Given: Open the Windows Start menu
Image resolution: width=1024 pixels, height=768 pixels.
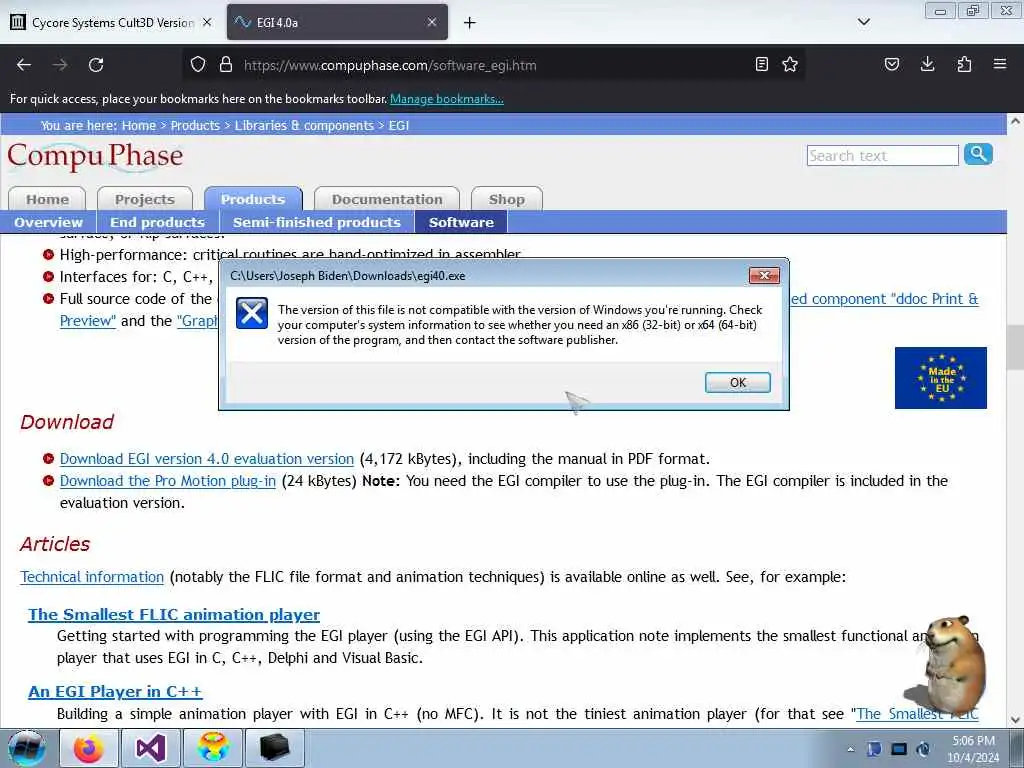Looking at the screenshot, I should [27, 748].
